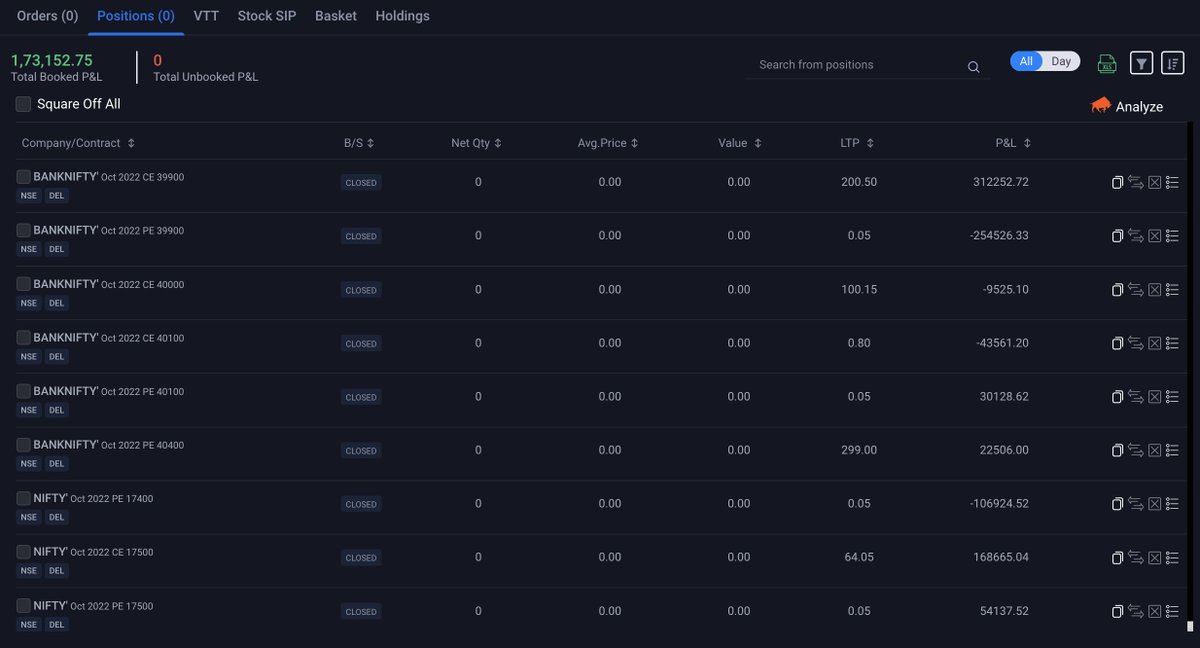Convert the BANKNIFTY PE 39900 position
Image resolution: width=1200 pixels, height=648 pixels.
point(1136,236)
